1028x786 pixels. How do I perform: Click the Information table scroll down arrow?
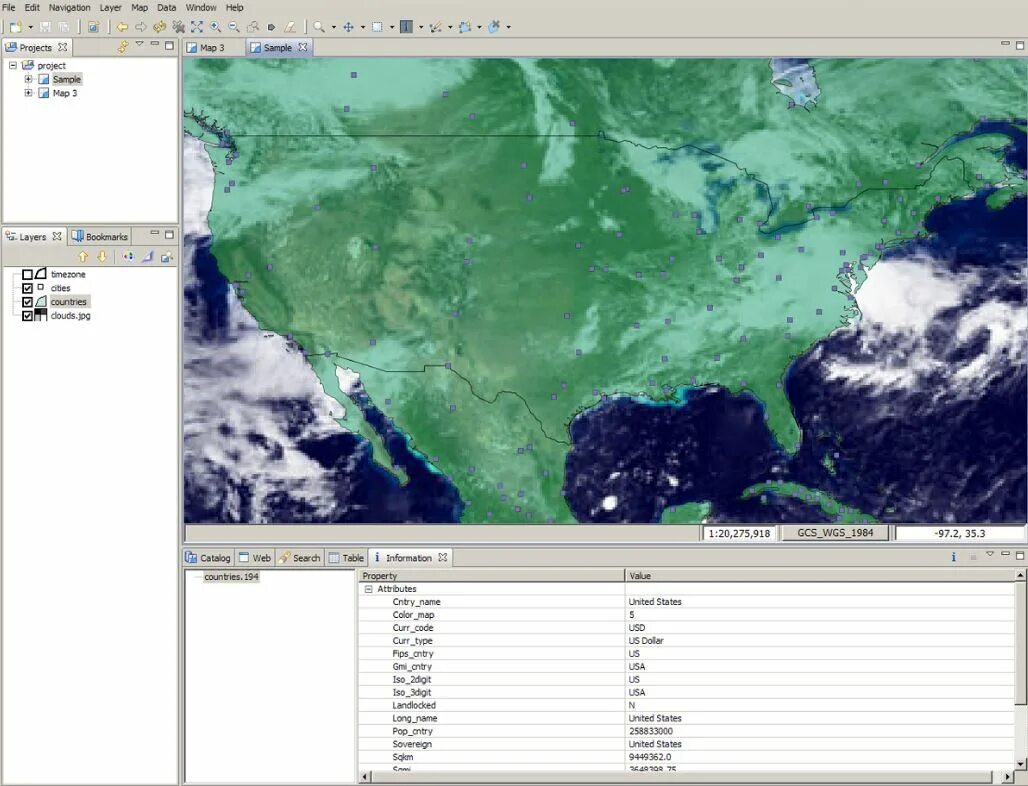[1020, 763]
